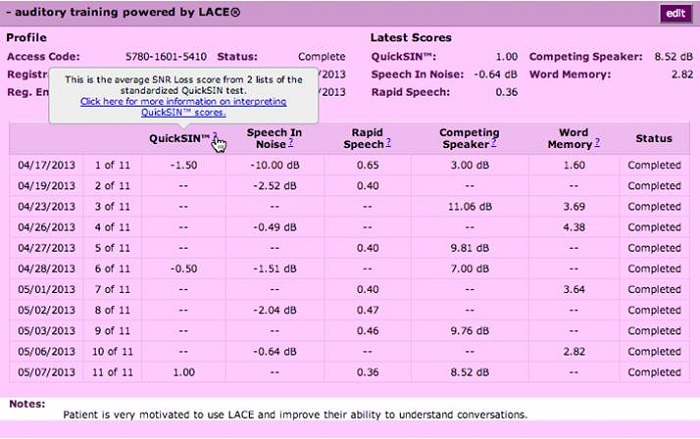Select the date 04/28/2013
The height and width of the screenshot is (439, 700).
coord(46,269)
